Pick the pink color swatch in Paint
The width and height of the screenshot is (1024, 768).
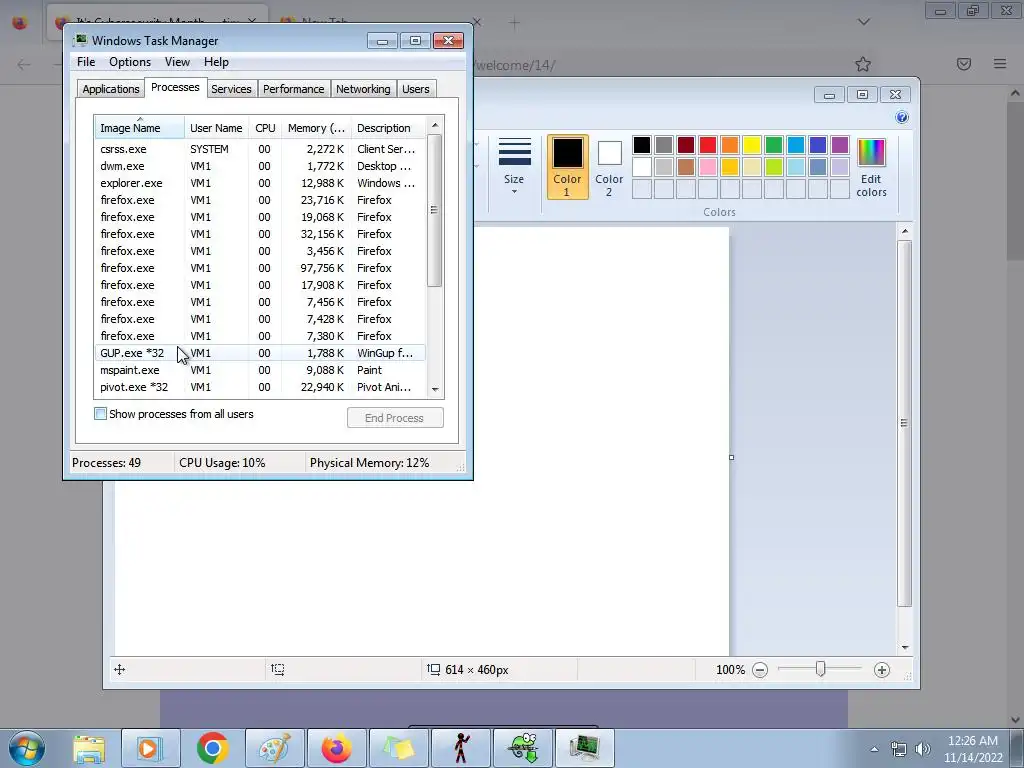[708, 167]
